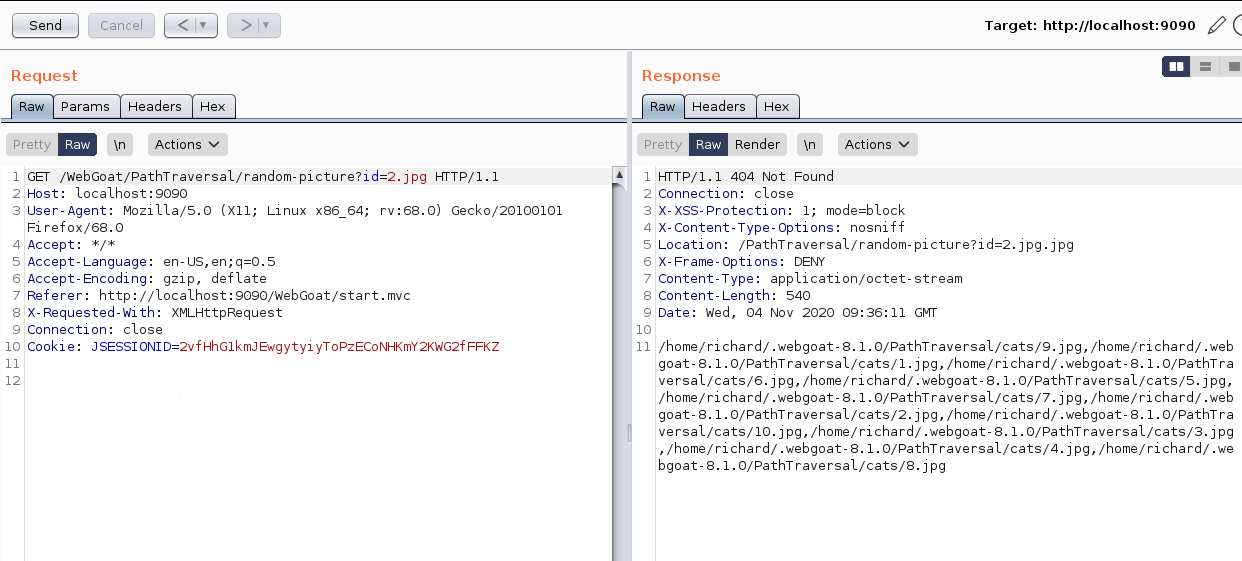Open the request Params tab
This screenshot has width=1242, height=561.
pos(85,106)
